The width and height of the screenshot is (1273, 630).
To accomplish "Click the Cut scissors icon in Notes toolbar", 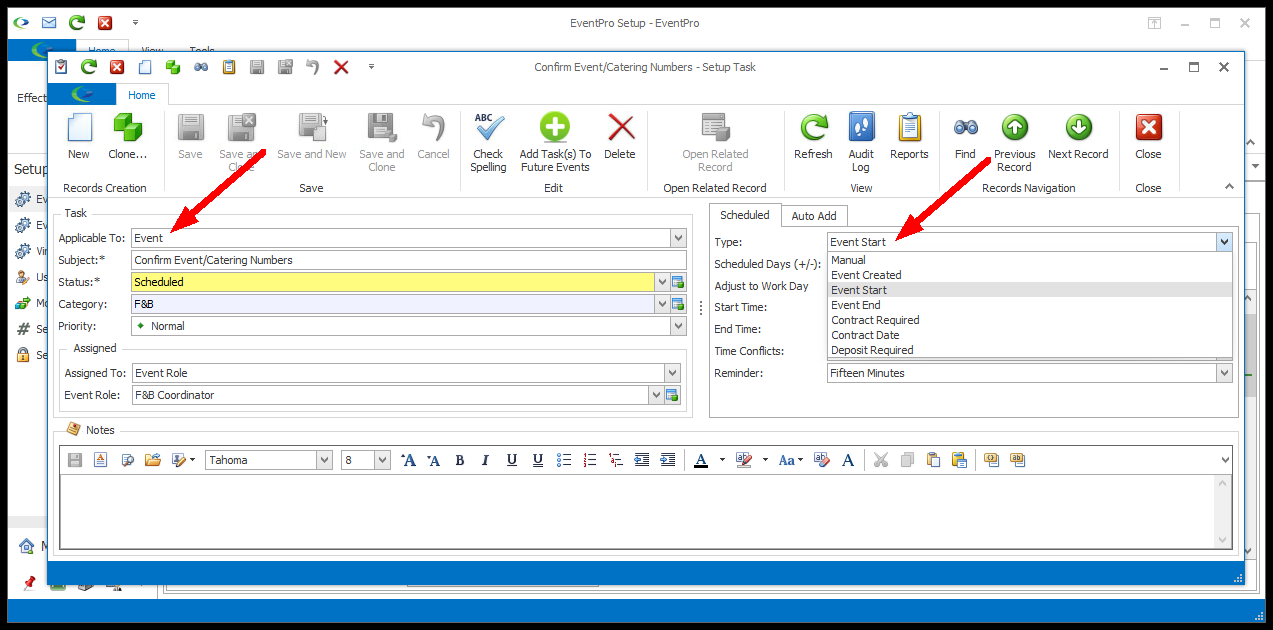I will click(881, 460).
